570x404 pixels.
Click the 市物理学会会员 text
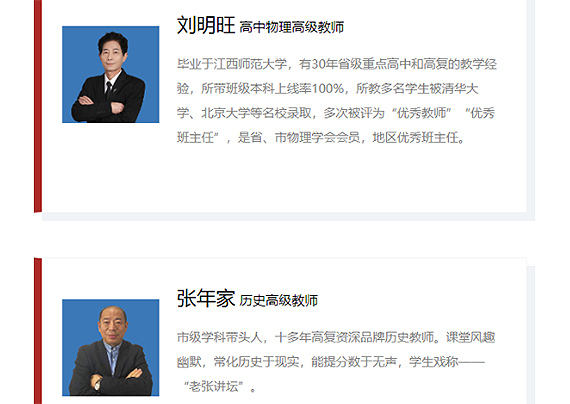(x=317, y=137)
